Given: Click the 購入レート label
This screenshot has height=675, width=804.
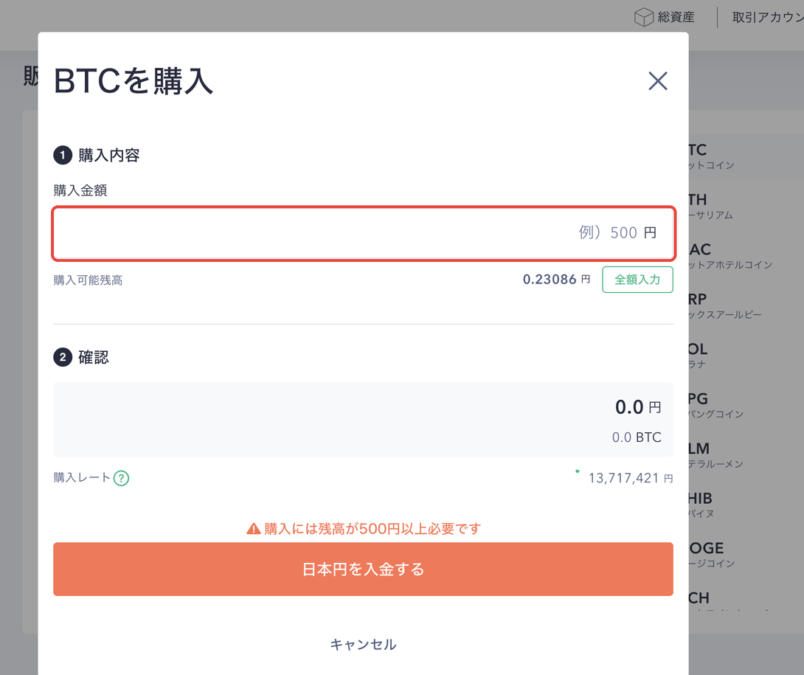Looking at the screenshot, I should pos(82,478).
